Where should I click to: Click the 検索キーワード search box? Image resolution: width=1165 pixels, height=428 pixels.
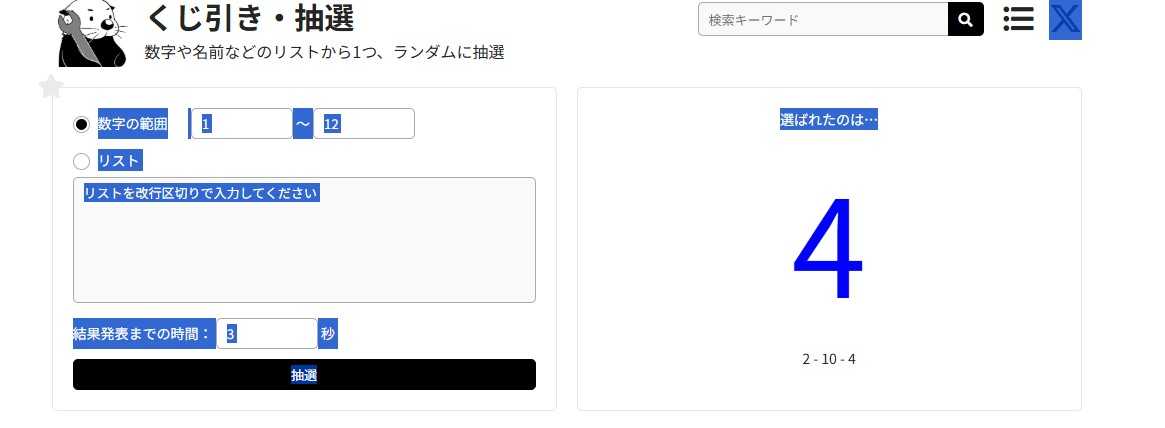[822, 19]
